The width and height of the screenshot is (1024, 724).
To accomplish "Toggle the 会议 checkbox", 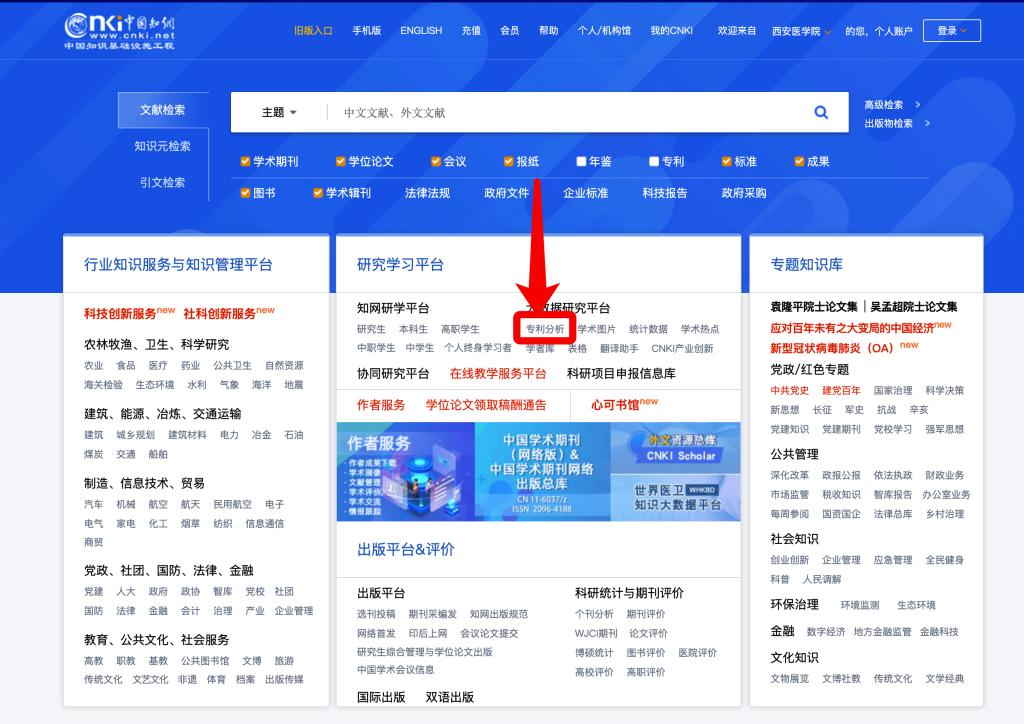I will tap(436, 161).
